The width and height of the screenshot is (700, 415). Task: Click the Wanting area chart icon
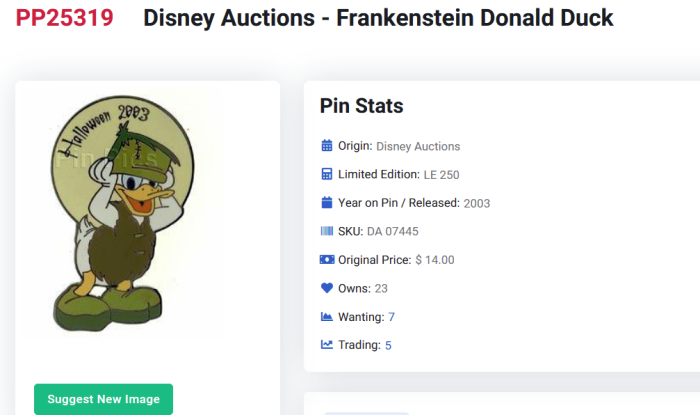(326, 317)
